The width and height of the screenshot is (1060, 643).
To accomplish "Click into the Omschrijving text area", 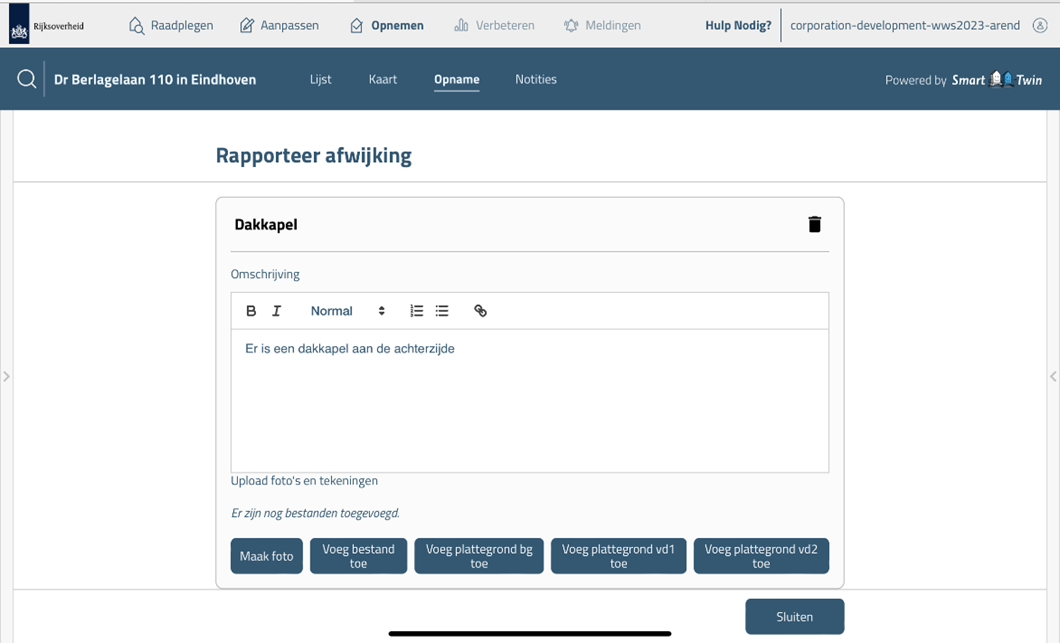I will (x=529, y=400).
